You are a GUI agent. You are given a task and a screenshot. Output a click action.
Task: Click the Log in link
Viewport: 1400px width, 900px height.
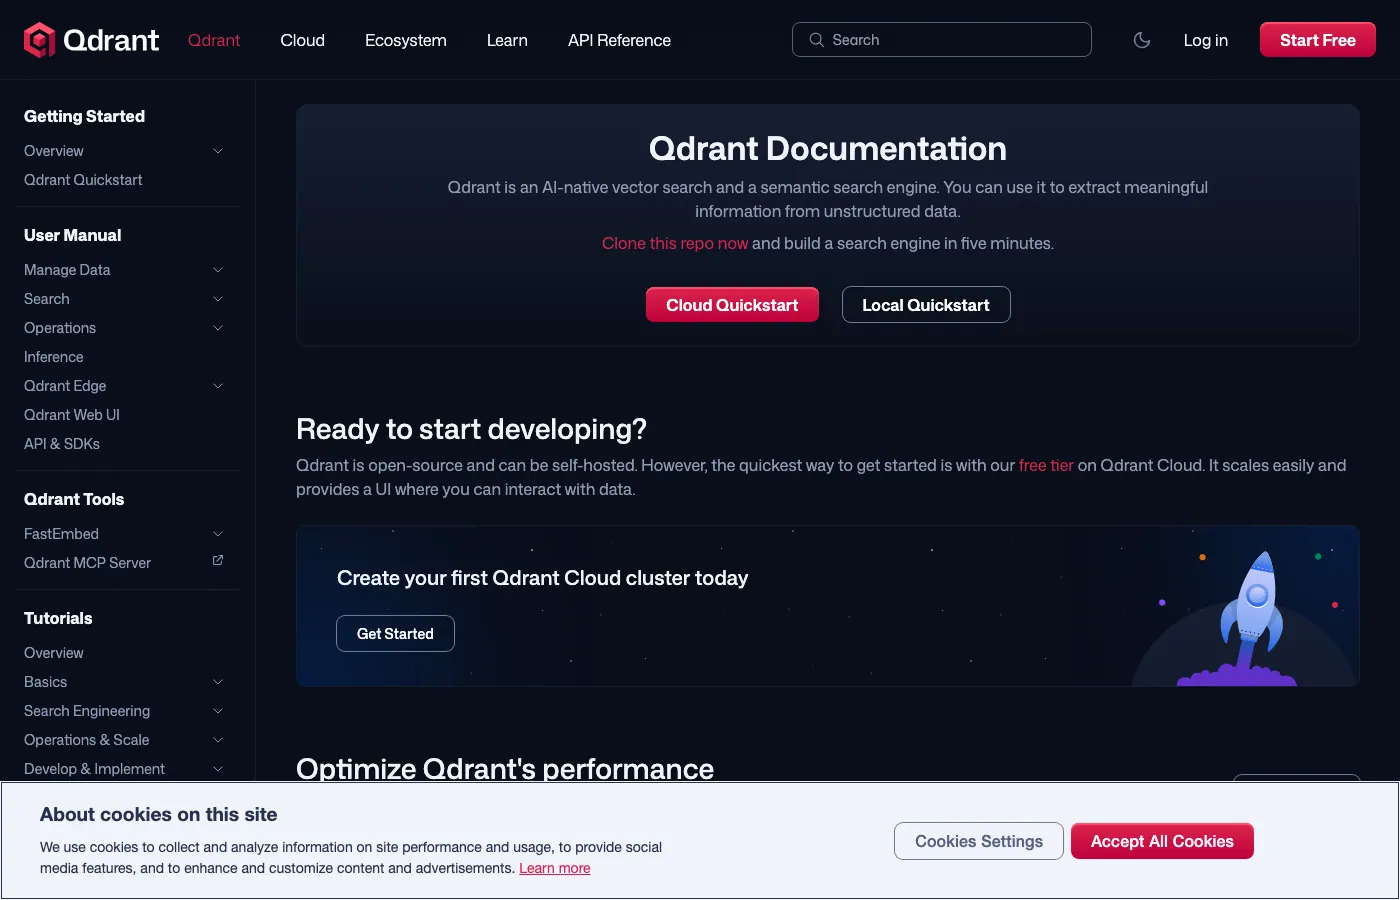pos(1205,40)
